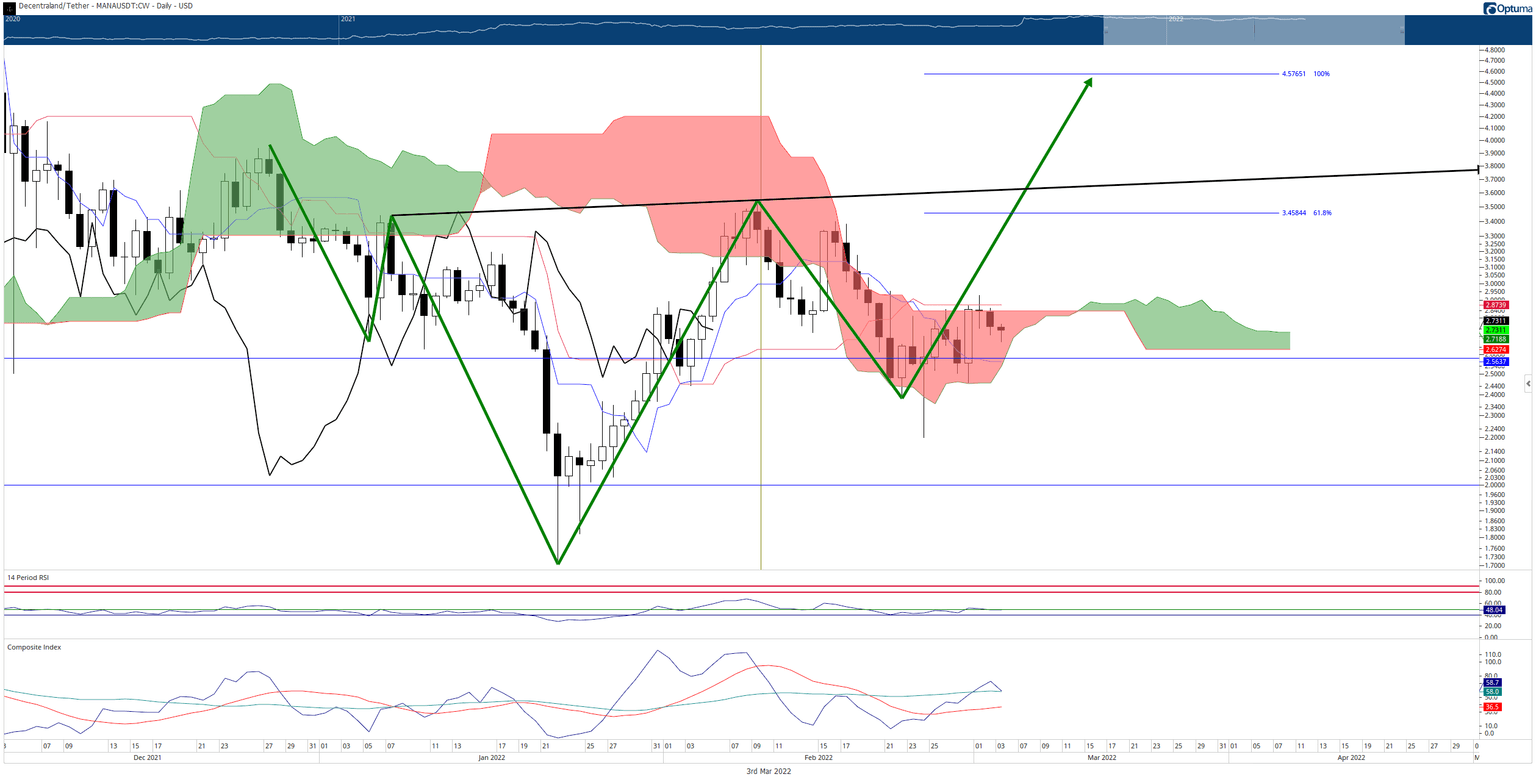Click the Composite Index value tag 36.5
The image size is (1536, 783).
coord(1491,707)
